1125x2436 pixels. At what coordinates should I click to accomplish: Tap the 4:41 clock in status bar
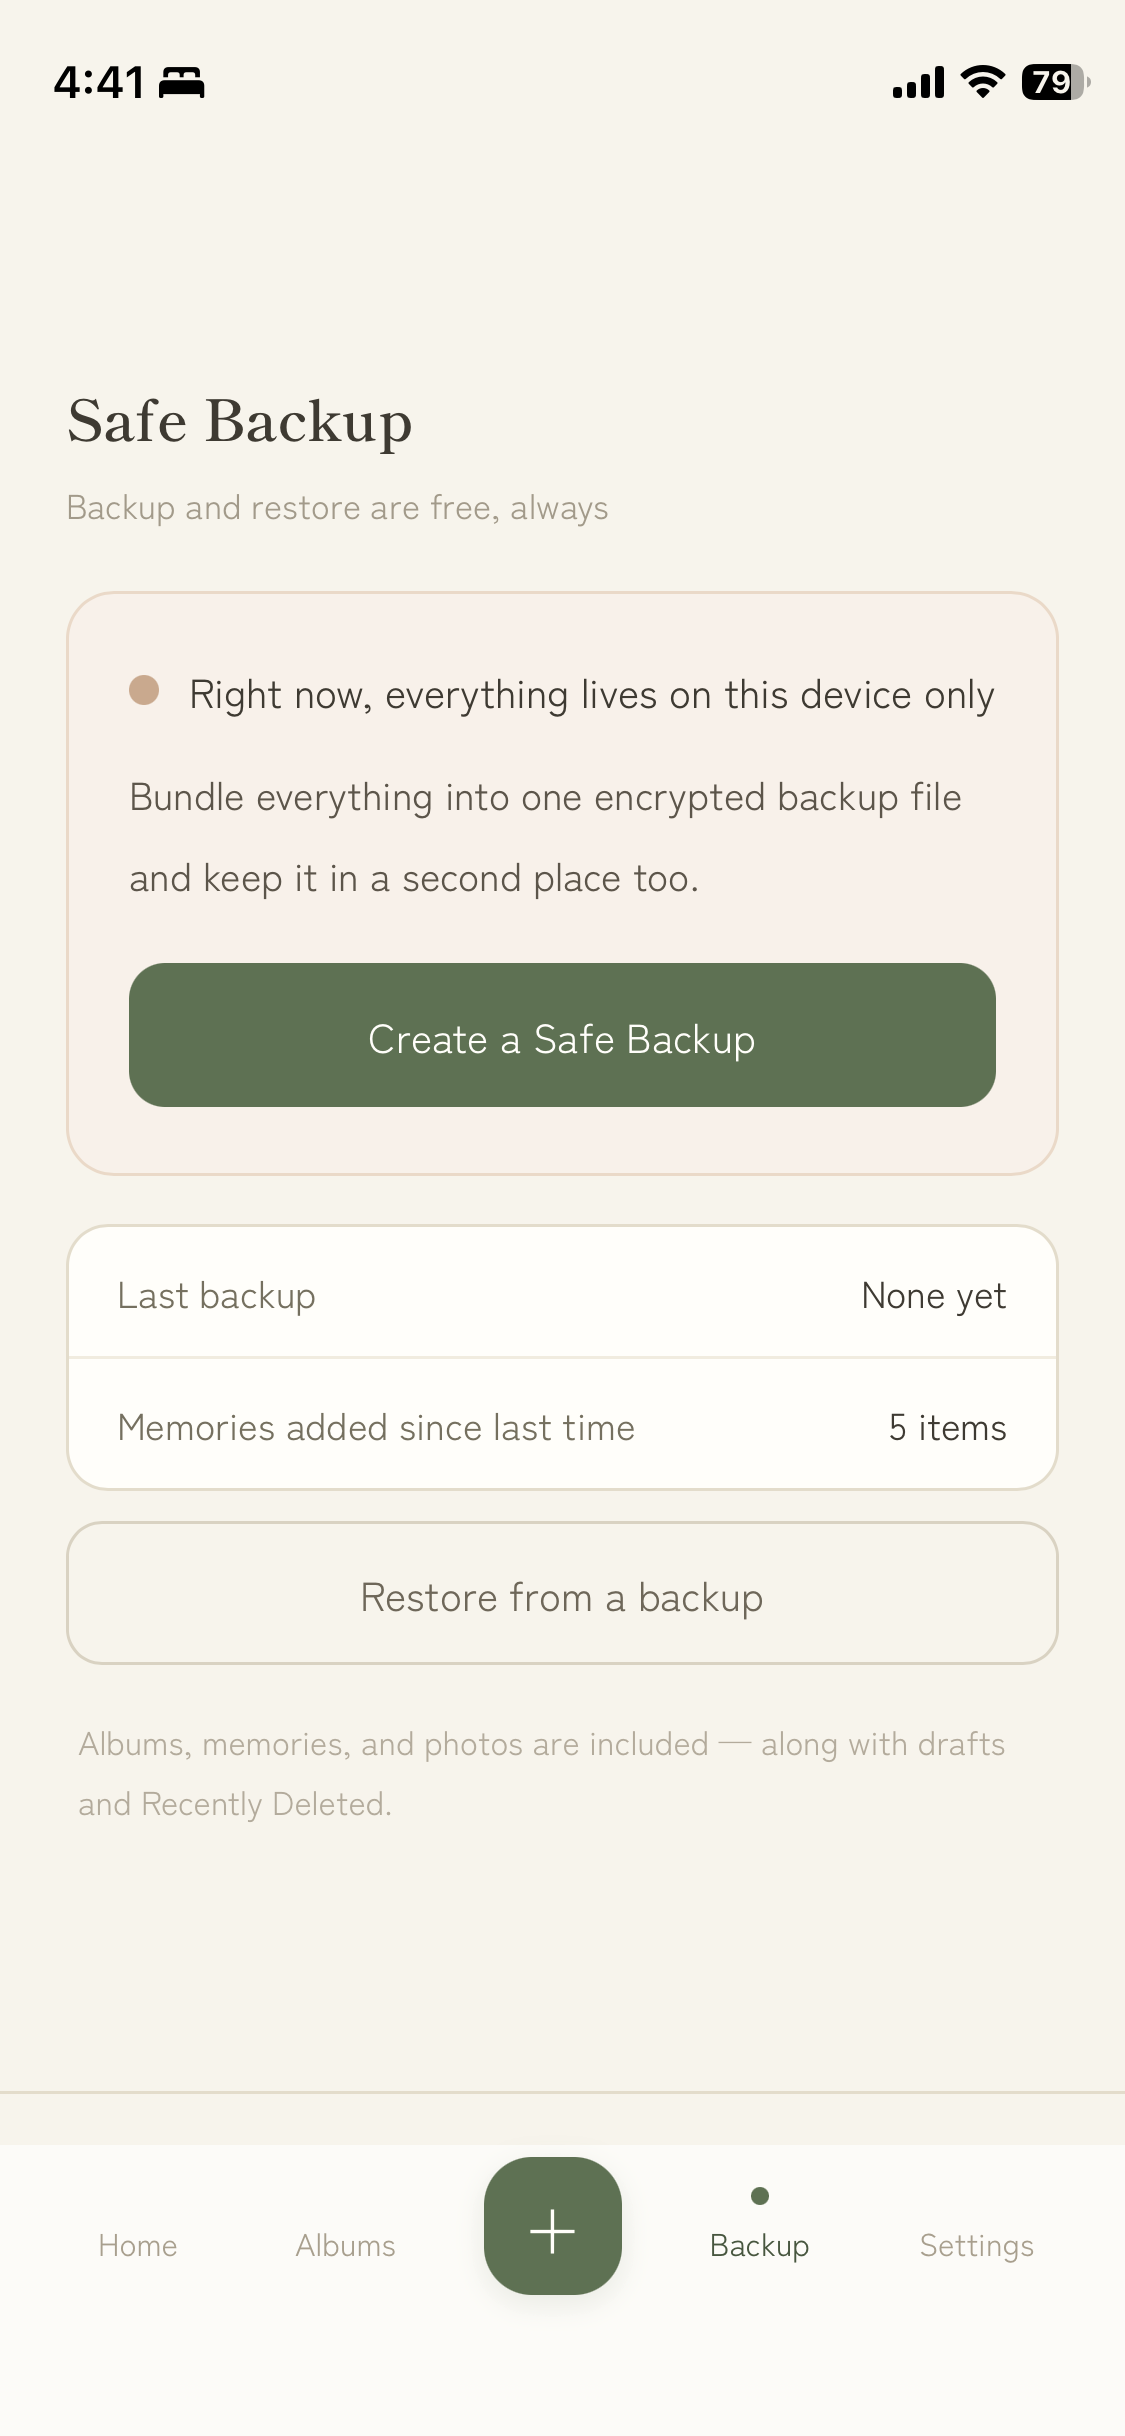[x=99, y=82]
